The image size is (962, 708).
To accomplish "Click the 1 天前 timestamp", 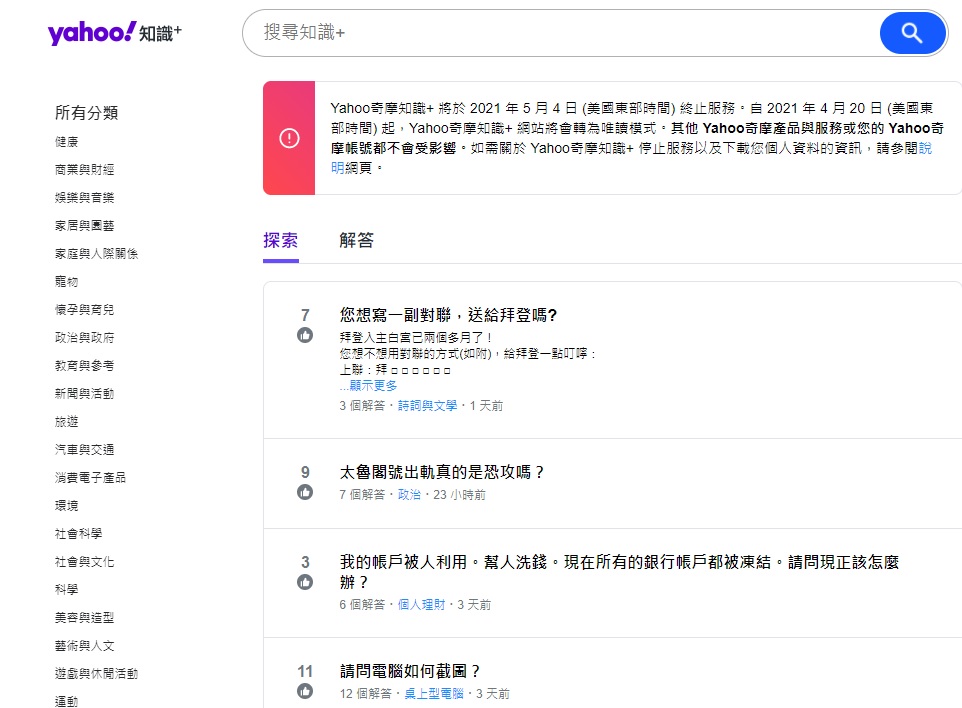I will coord(487,406).
